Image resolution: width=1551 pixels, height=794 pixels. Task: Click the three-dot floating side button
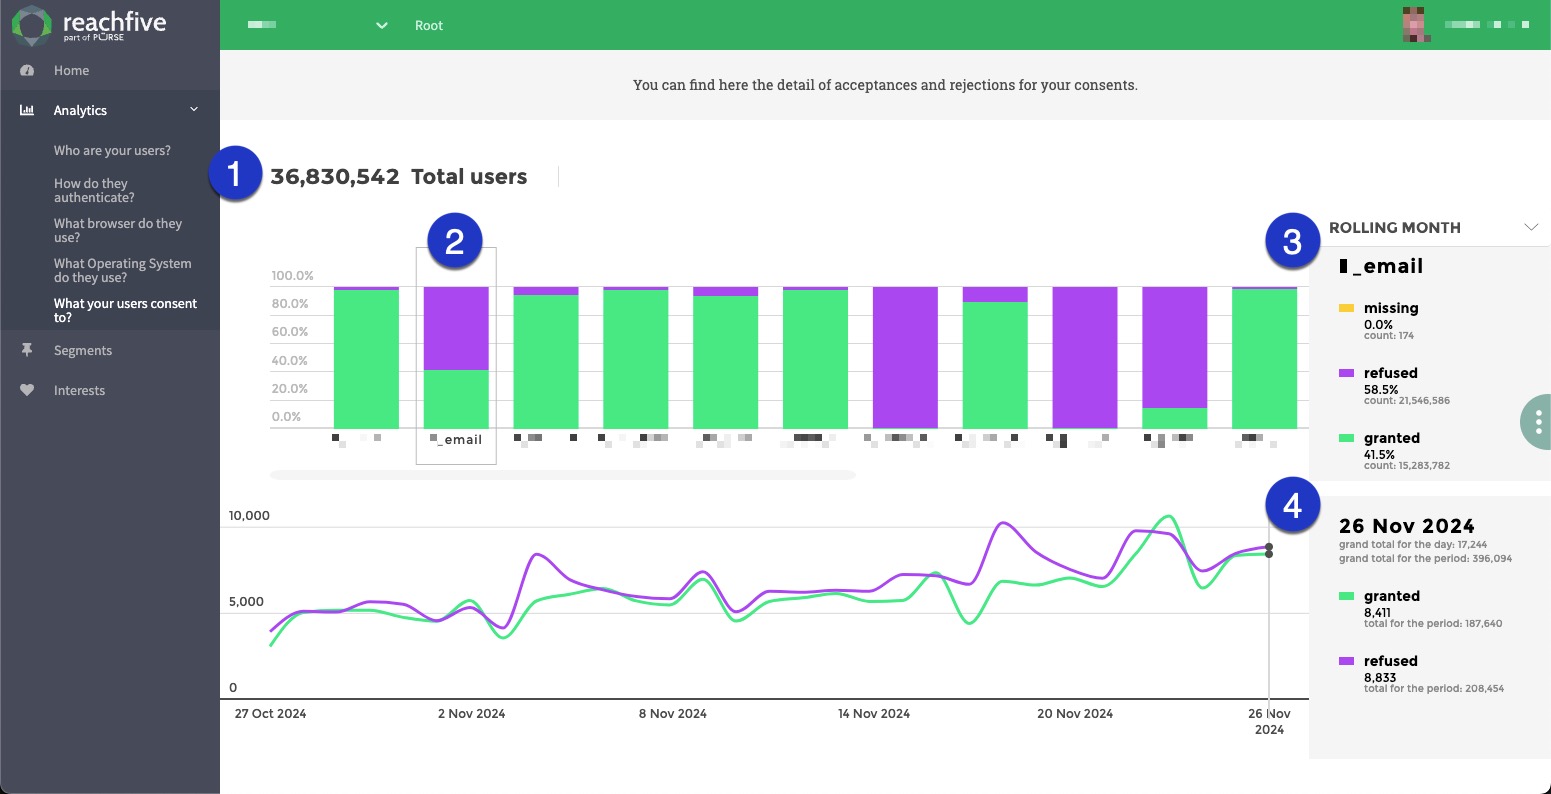1538,422
